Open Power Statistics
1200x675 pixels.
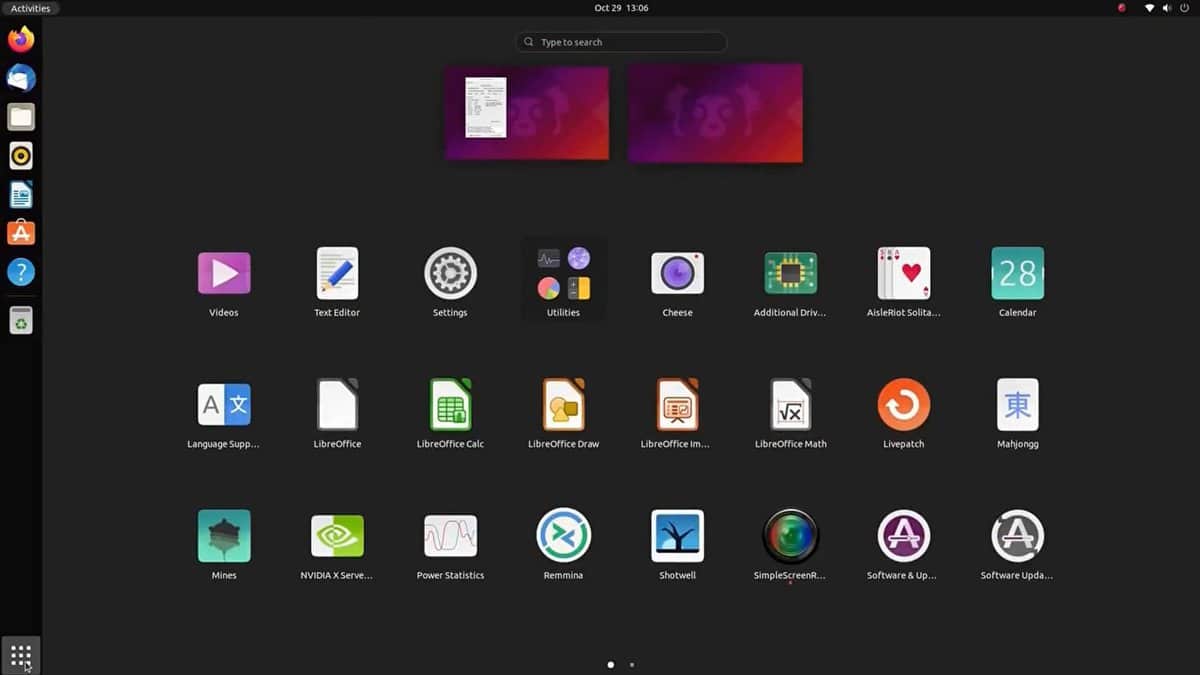pyautogui.click(x=450, y=536)
